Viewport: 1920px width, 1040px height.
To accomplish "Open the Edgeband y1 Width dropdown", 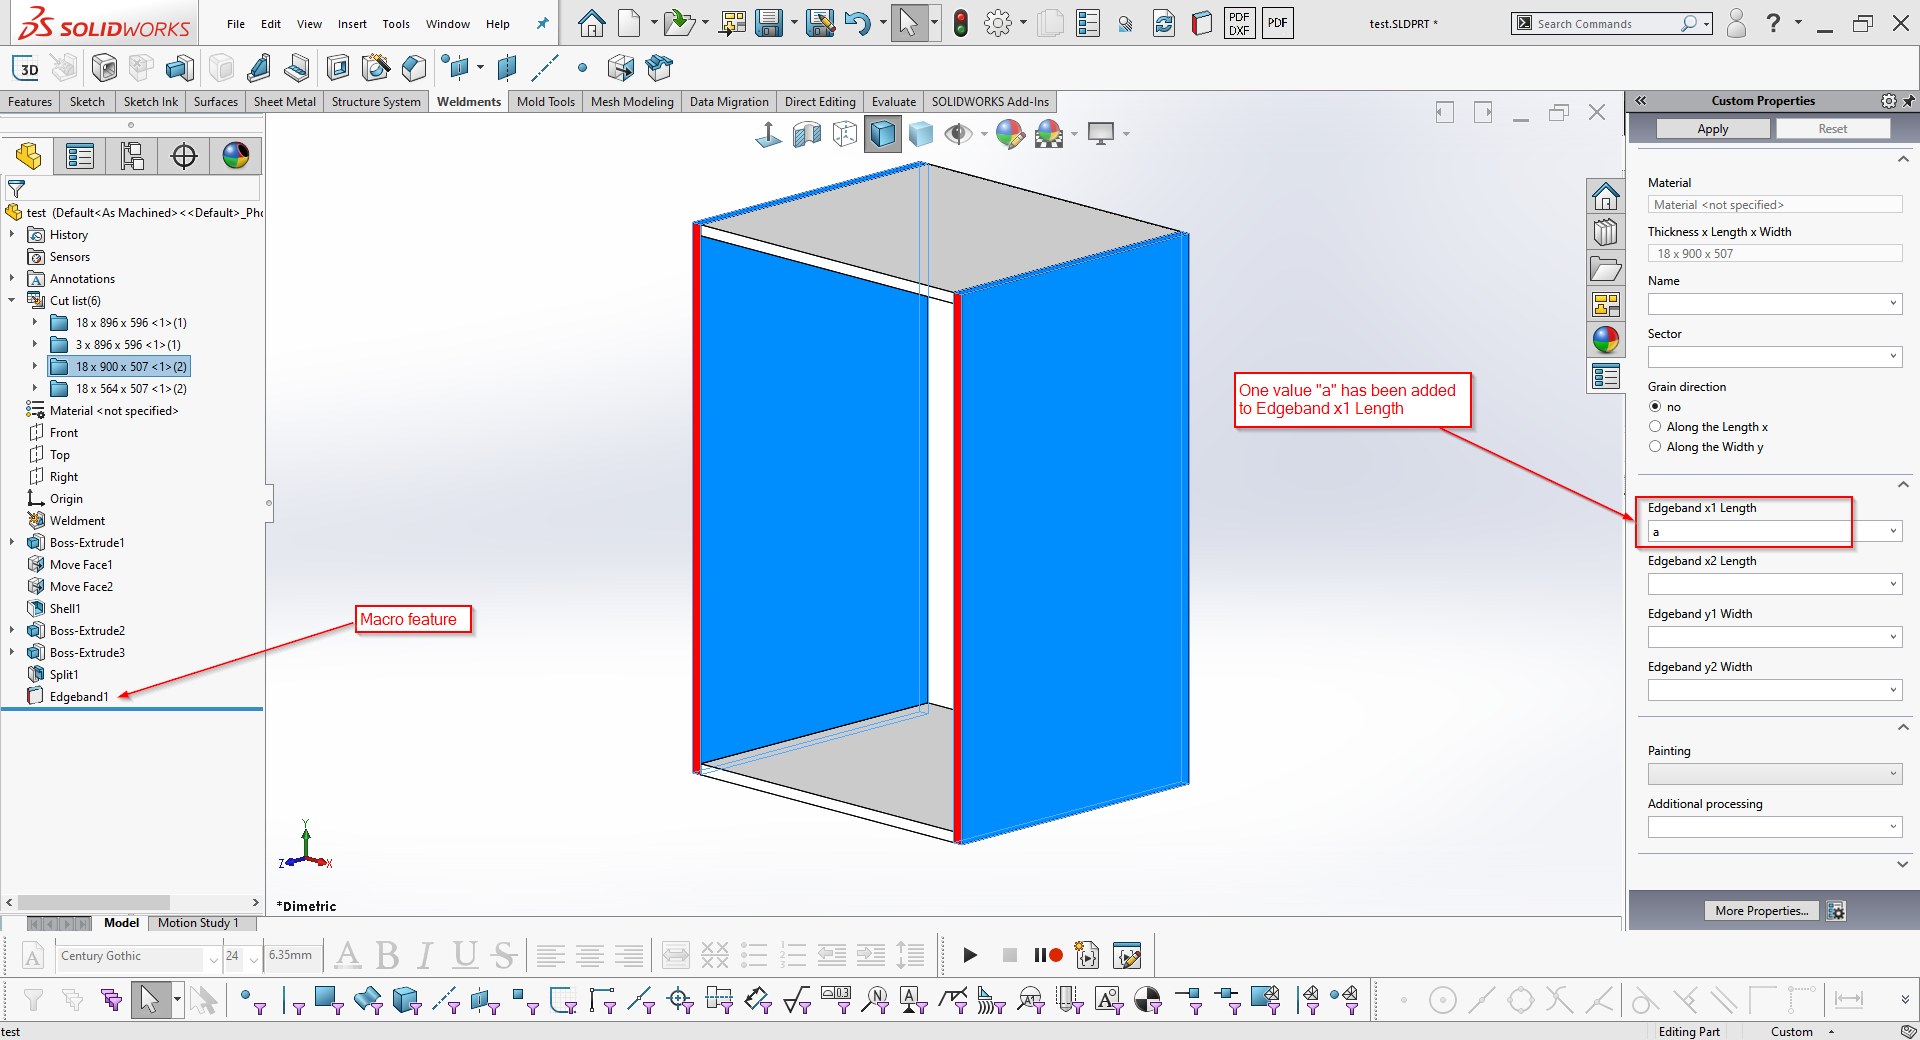I will click(x=1893, y=637).
